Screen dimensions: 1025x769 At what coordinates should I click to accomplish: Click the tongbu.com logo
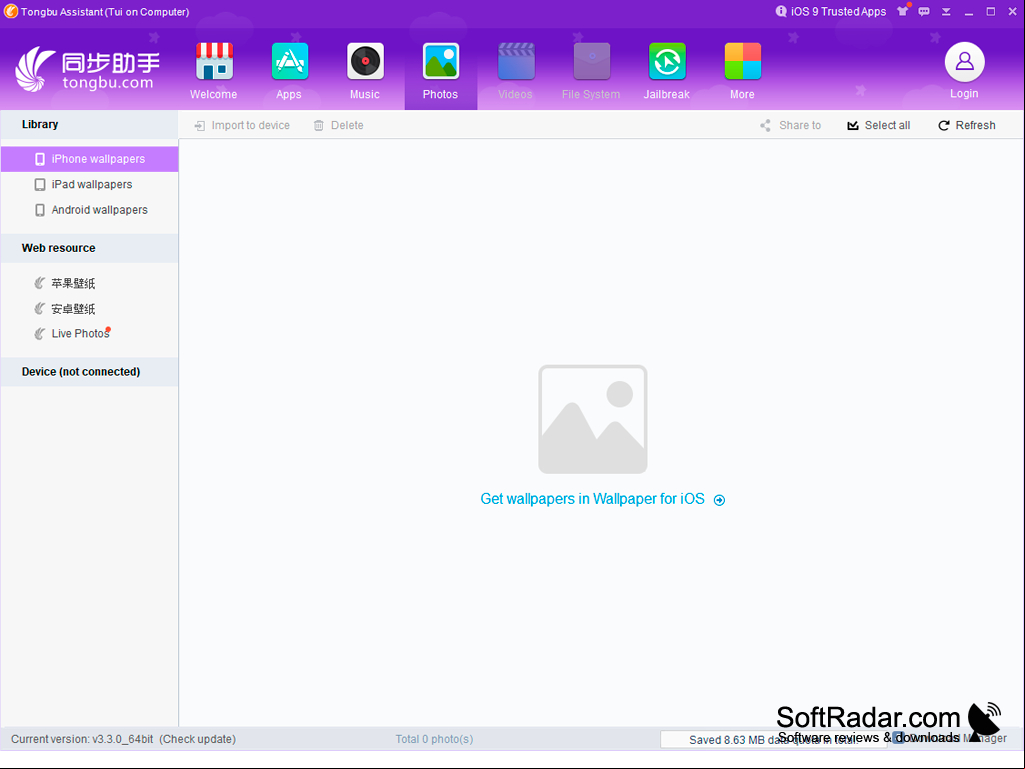pyautogui.click(x=87, y=69)
